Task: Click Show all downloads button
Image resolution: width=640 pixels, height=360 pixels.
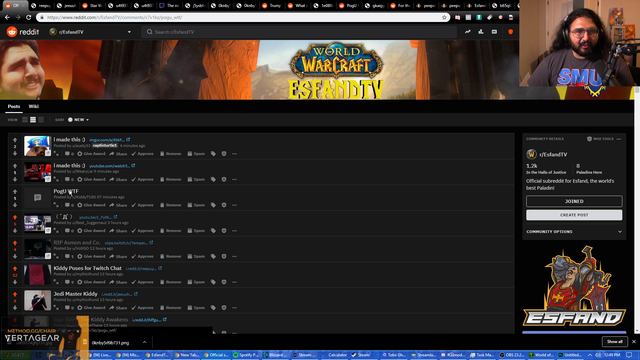Action: pyautogui.click(x=614, y=342)
